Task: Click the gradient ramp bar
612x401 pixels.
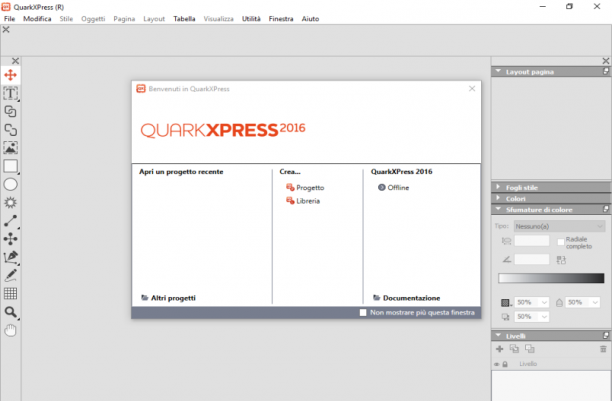Action: tap(551, 278)
